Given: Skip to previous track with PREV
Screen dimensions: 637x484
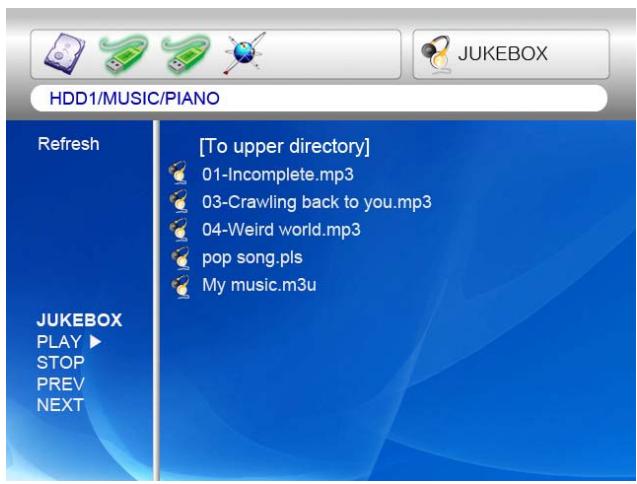Looking at the screenshot, I should click(x=60, y=384).
